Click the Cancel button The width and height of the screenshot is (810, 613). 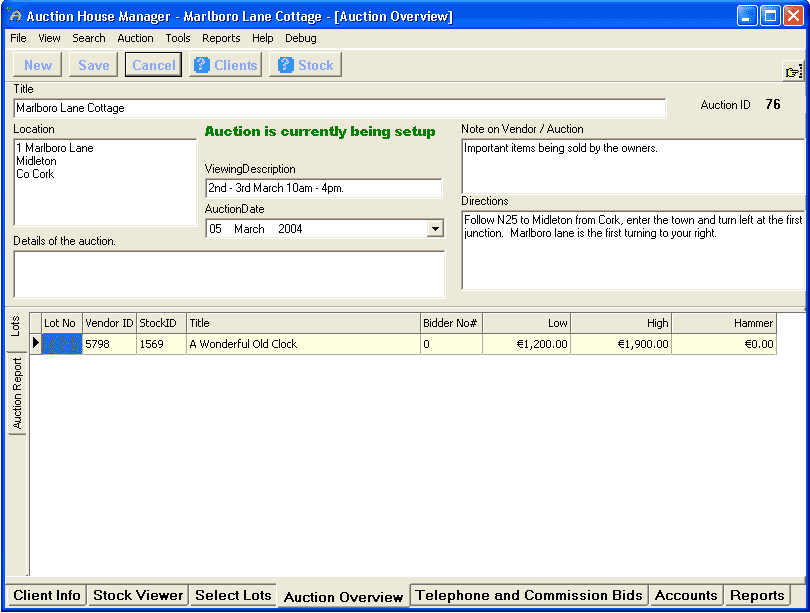(x=153, y=65)
